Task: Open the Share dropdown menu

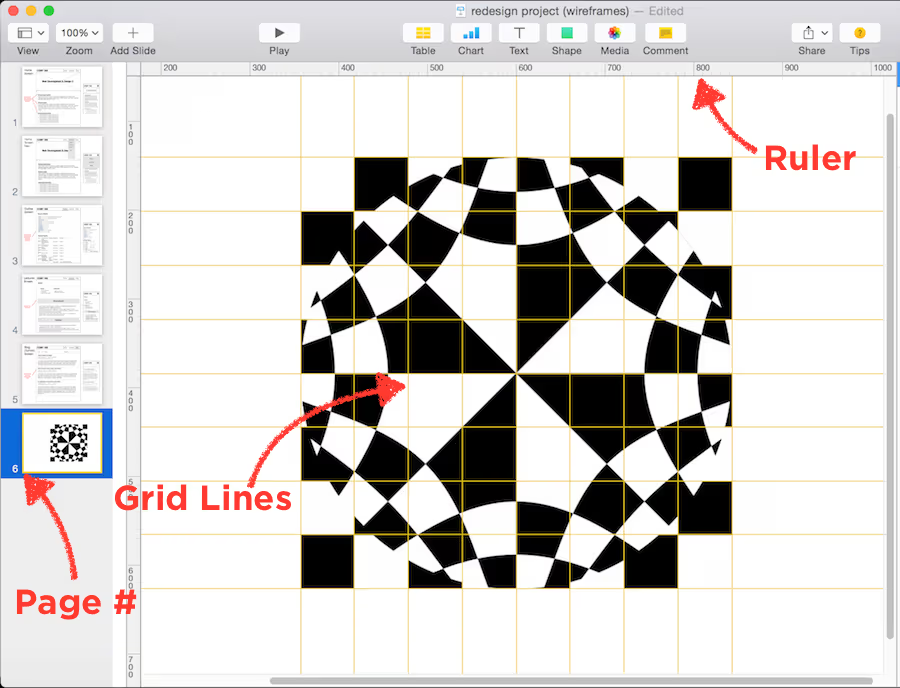Action: pos(811,33)
